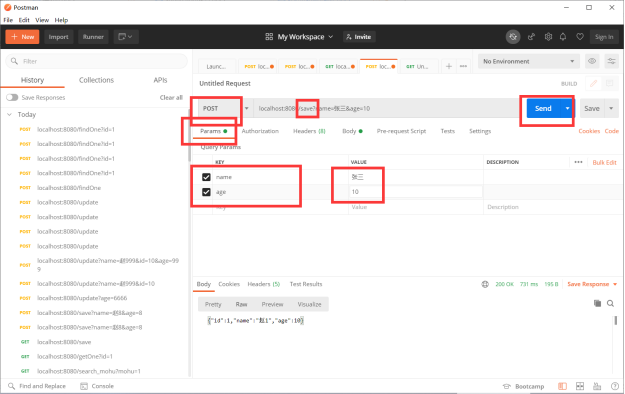Click the Cookies link
The width and height of the screenshot is (625, 394).
coord(589,131)
